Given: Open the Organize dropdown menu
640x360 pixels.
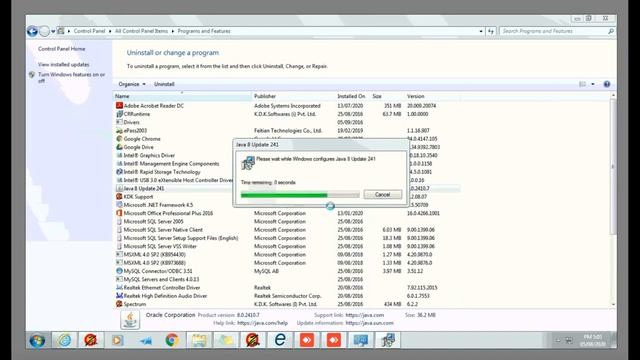Looking at the screenshot, I should click(132, 84).
